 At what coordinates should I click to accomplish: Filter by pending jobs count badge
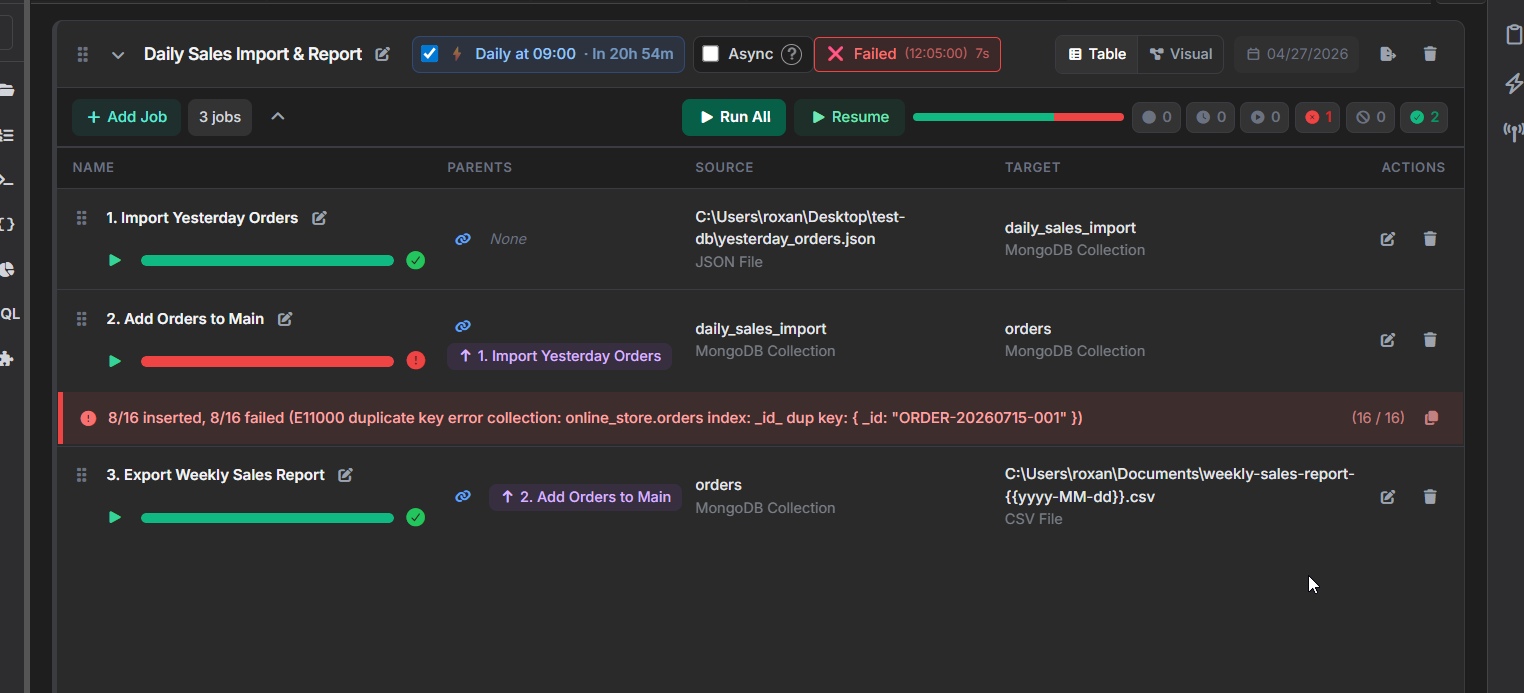[x=1157, y=117]
